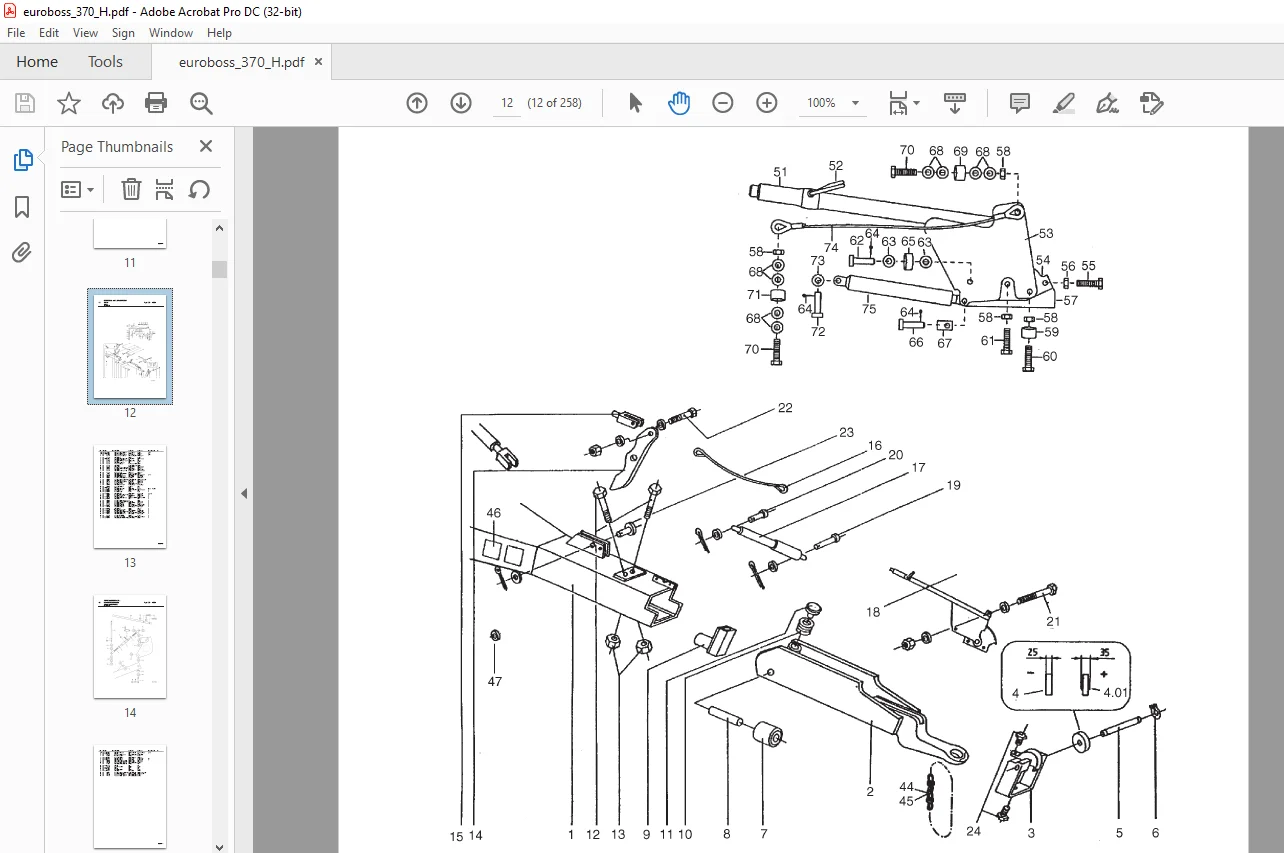Open the View menu
The height and width of the screenshot is (853, 1284).
(x=85, y=33)
